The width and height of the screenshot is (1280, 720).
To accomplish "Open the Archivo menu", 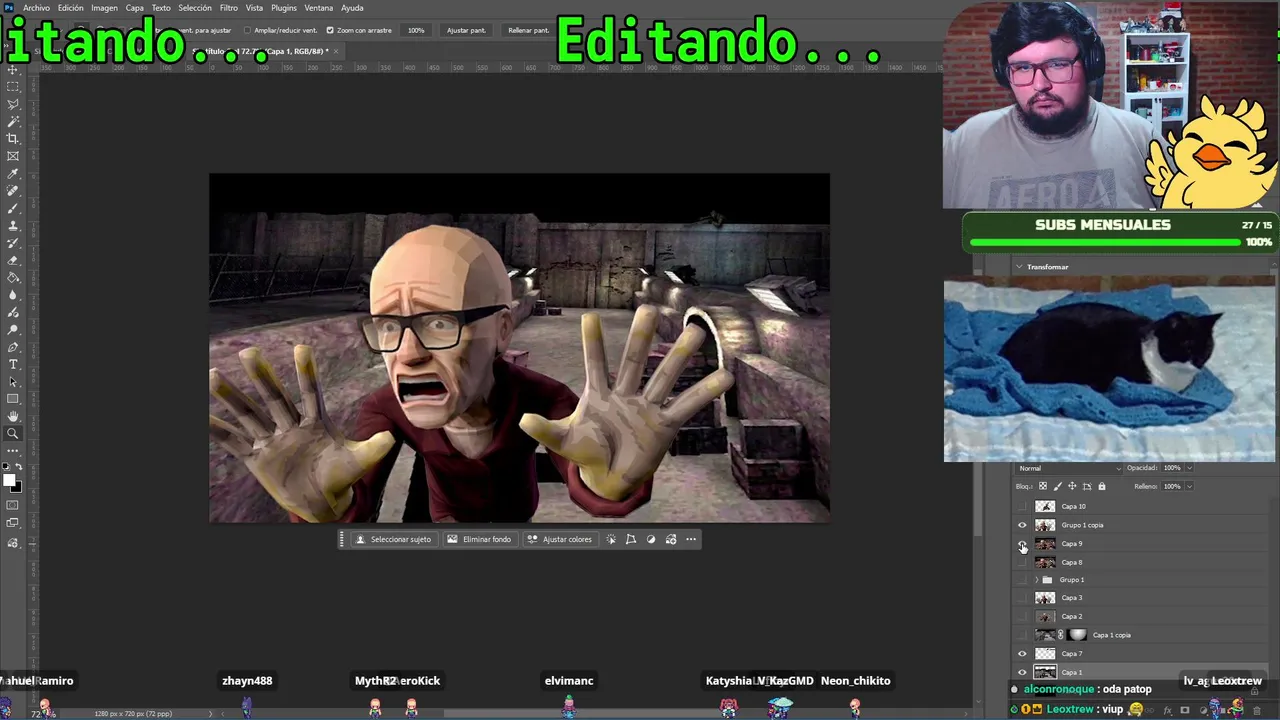I will click(x=36, y=8).
